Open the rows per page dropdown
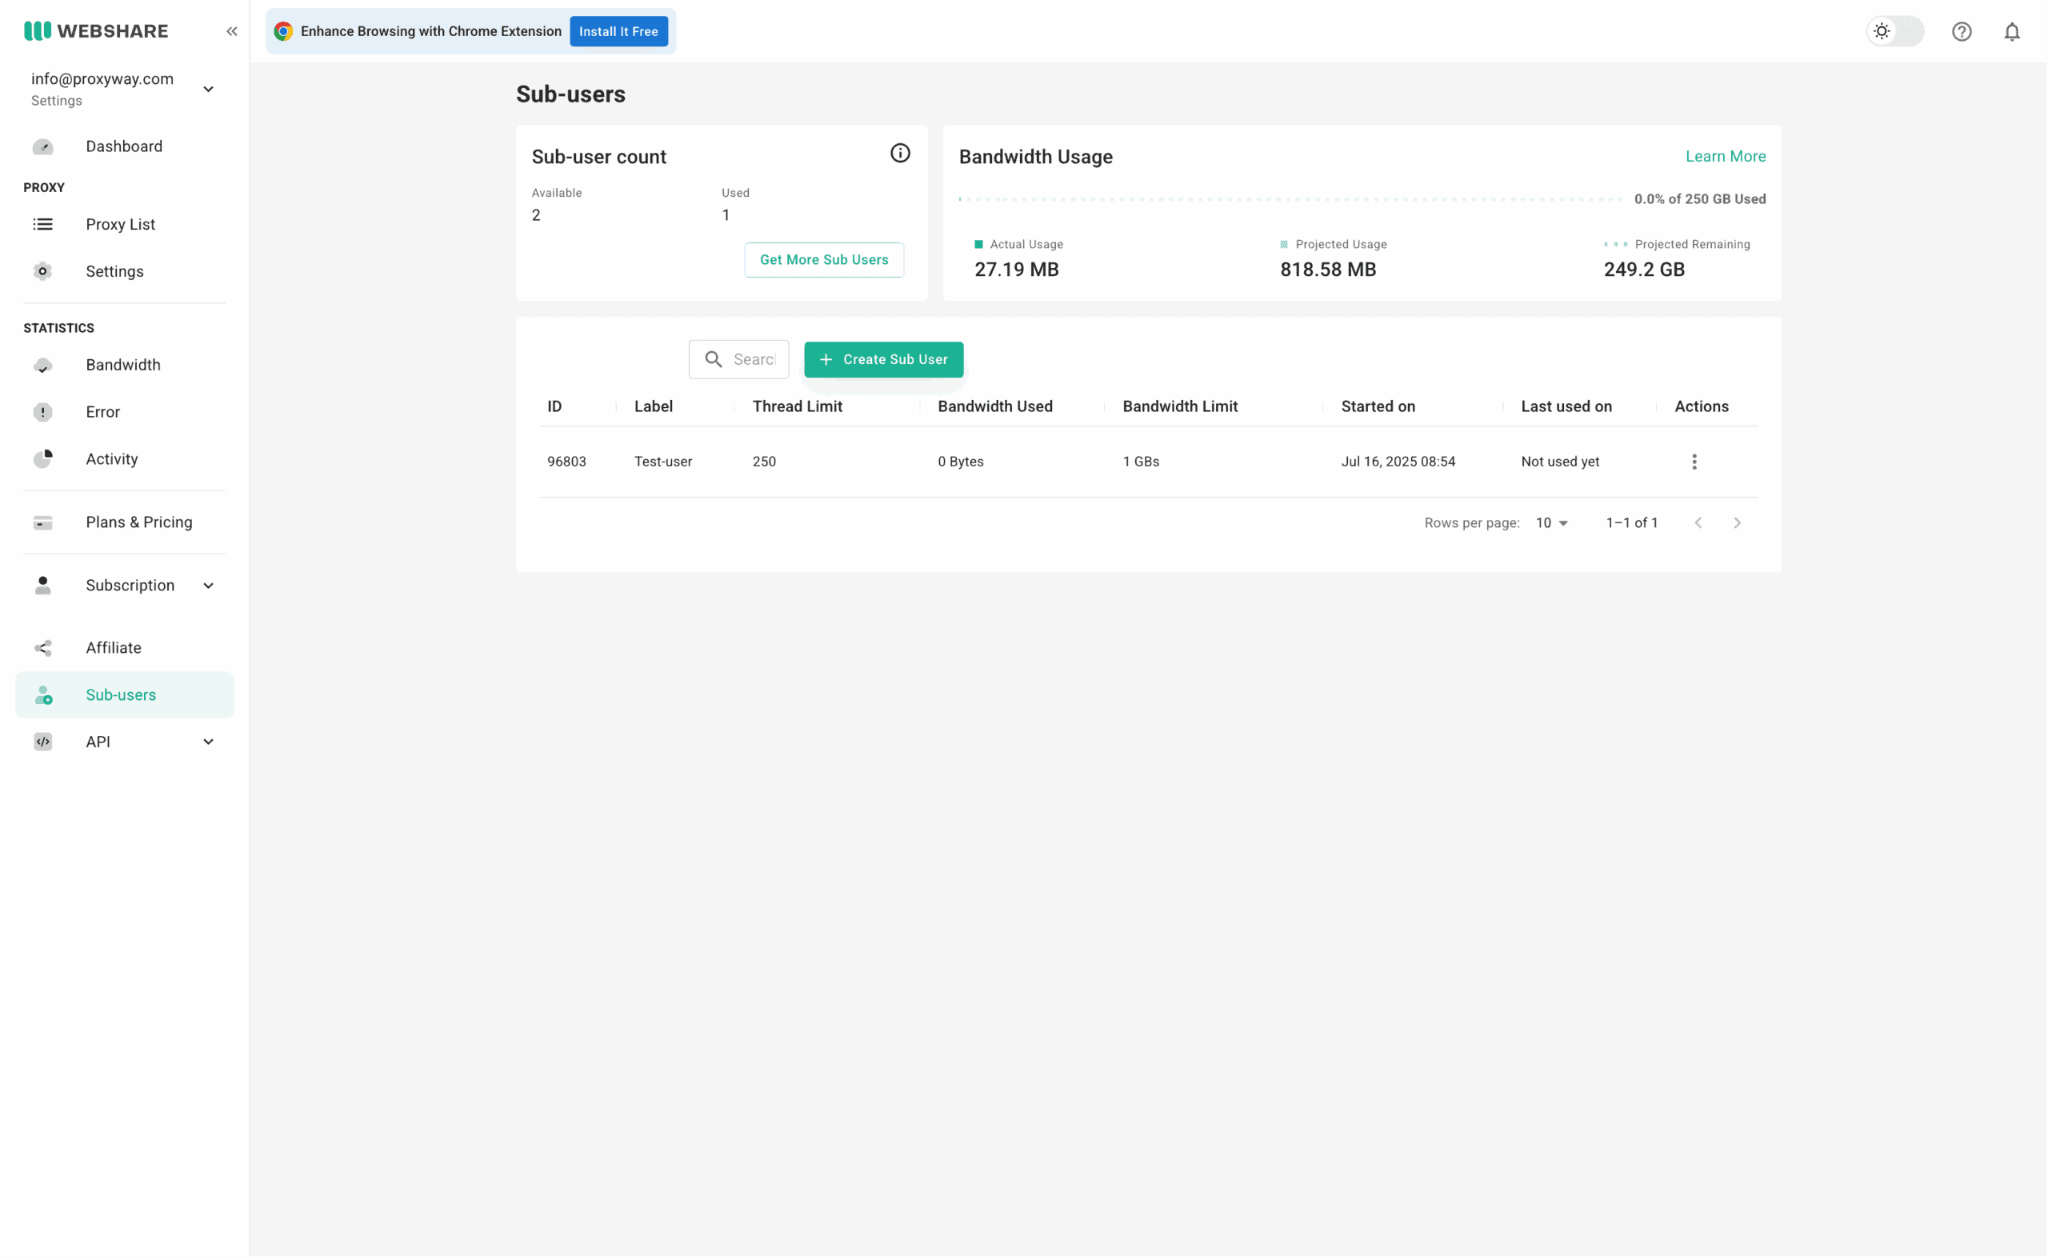The image size is (2048, 1257). [x=1551, y=523]
